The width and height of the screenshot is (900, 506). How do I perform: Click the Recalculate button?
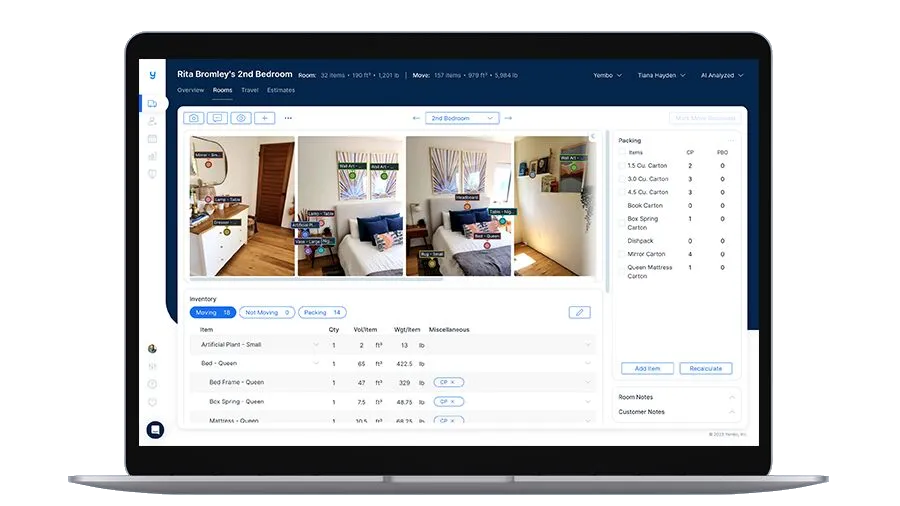705,368
